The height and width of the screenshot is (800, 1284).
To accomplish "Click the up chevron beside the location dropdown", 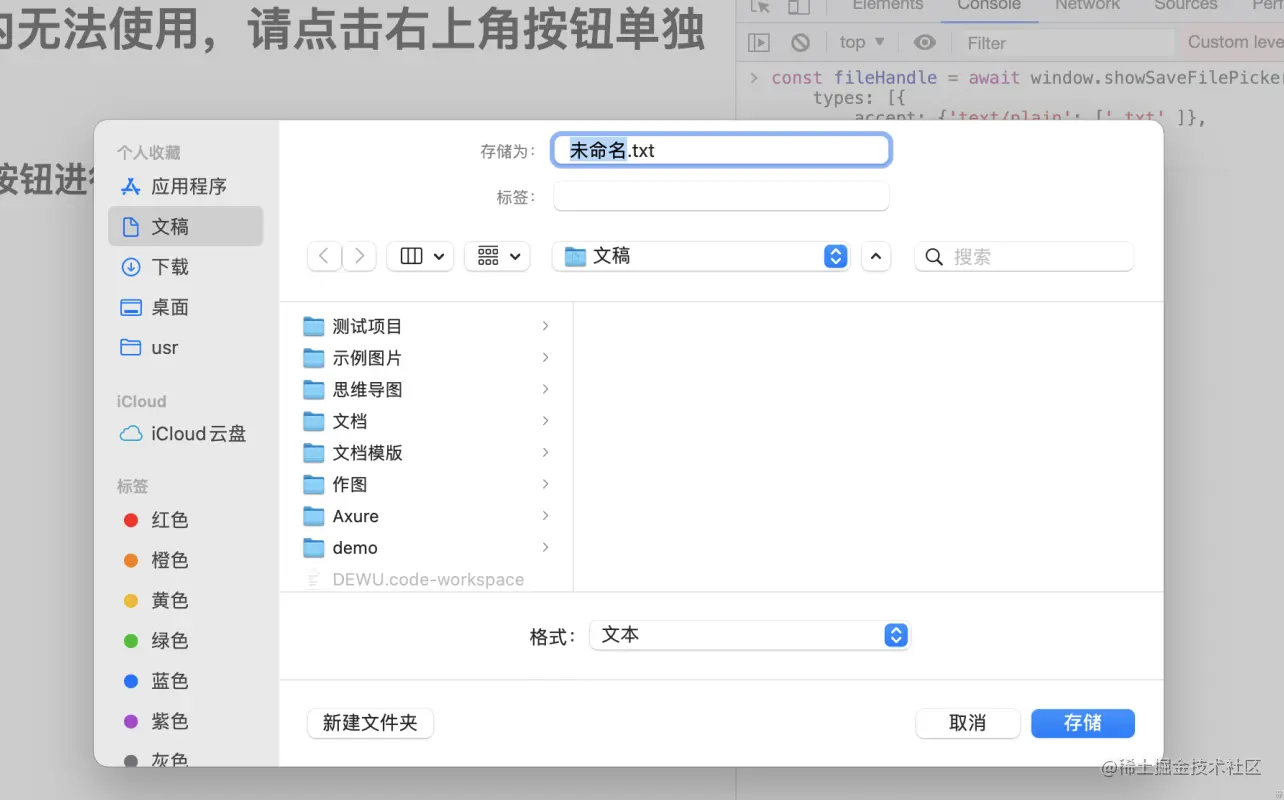I will 875,256.
